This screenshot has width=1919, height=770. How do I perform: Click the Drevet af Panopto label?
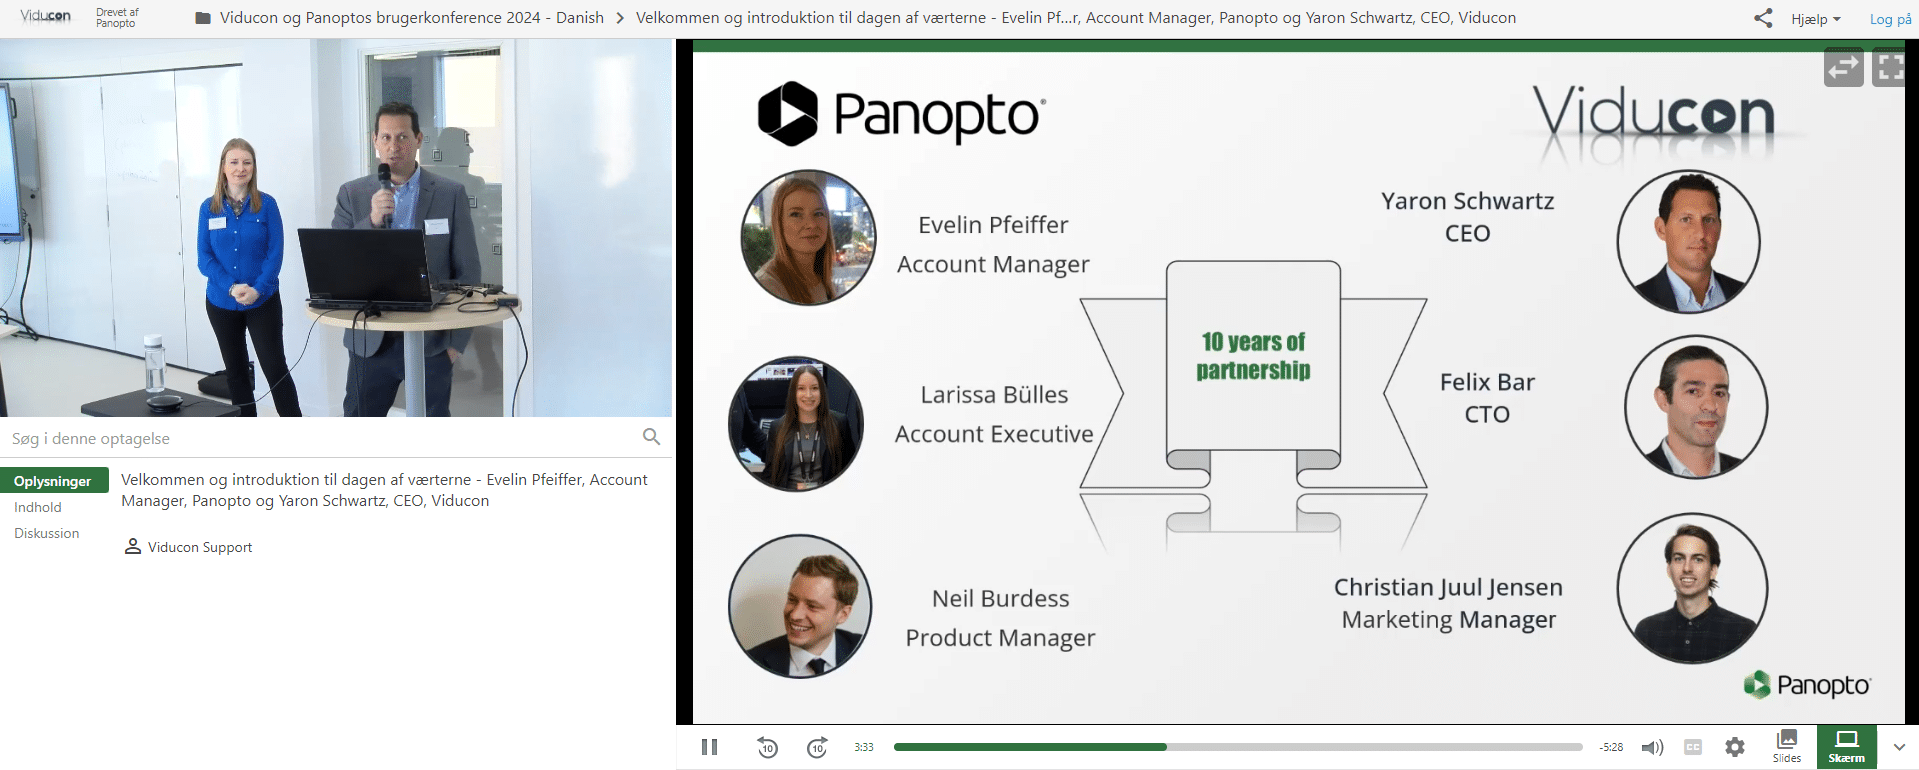coord(117,18)
